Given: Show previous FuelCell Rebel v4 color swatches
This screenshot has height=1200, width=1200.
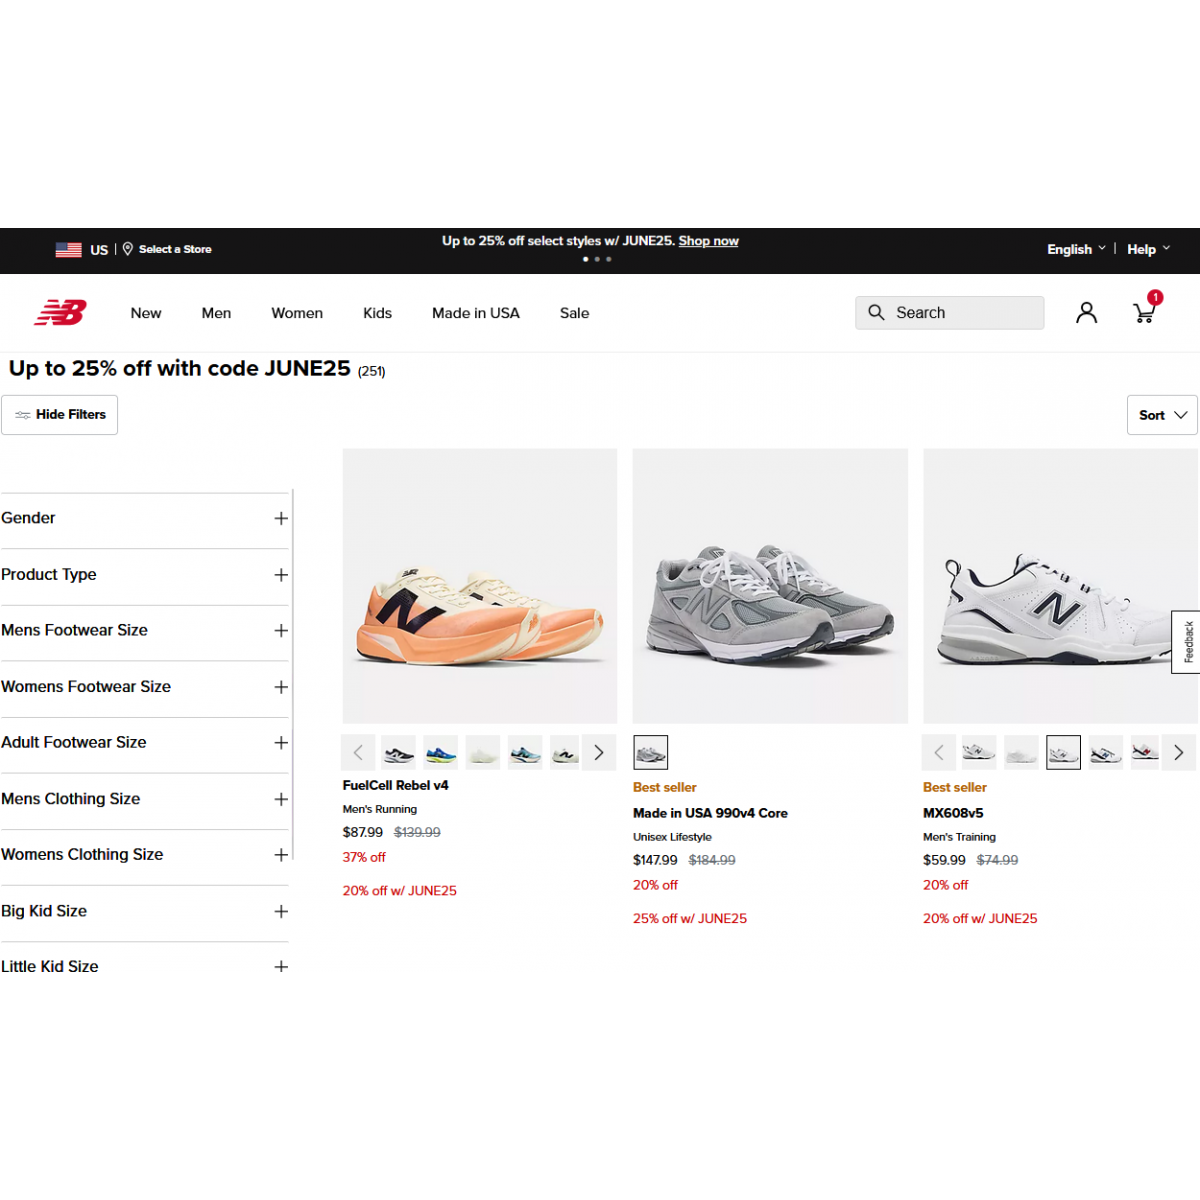Looking at the screenshot, I should point(358,753).
